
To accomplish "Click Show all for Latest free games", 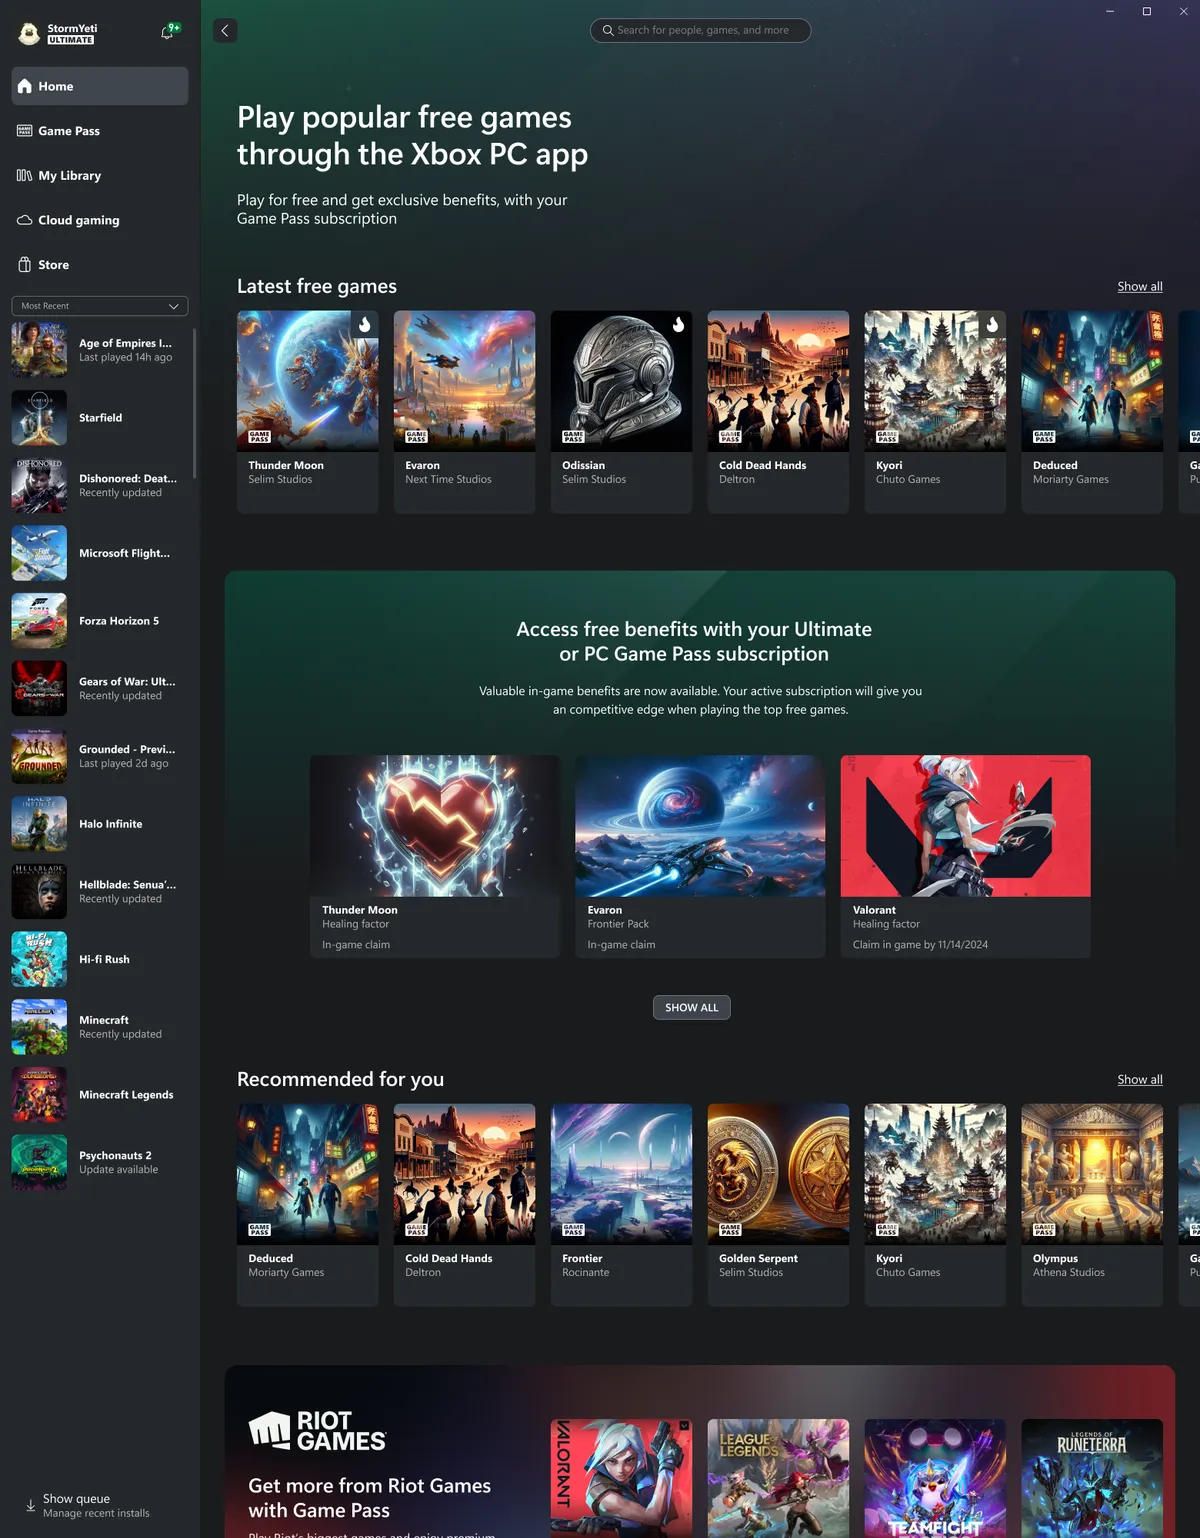I will [1140, 287].
